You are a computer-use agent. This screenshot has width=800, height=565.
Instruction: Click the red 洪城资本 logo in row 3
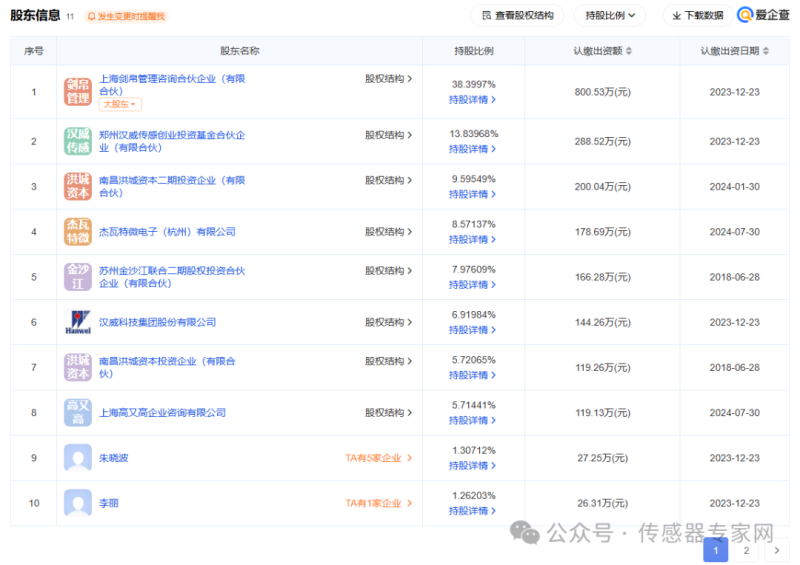click(x=78, y=186)
